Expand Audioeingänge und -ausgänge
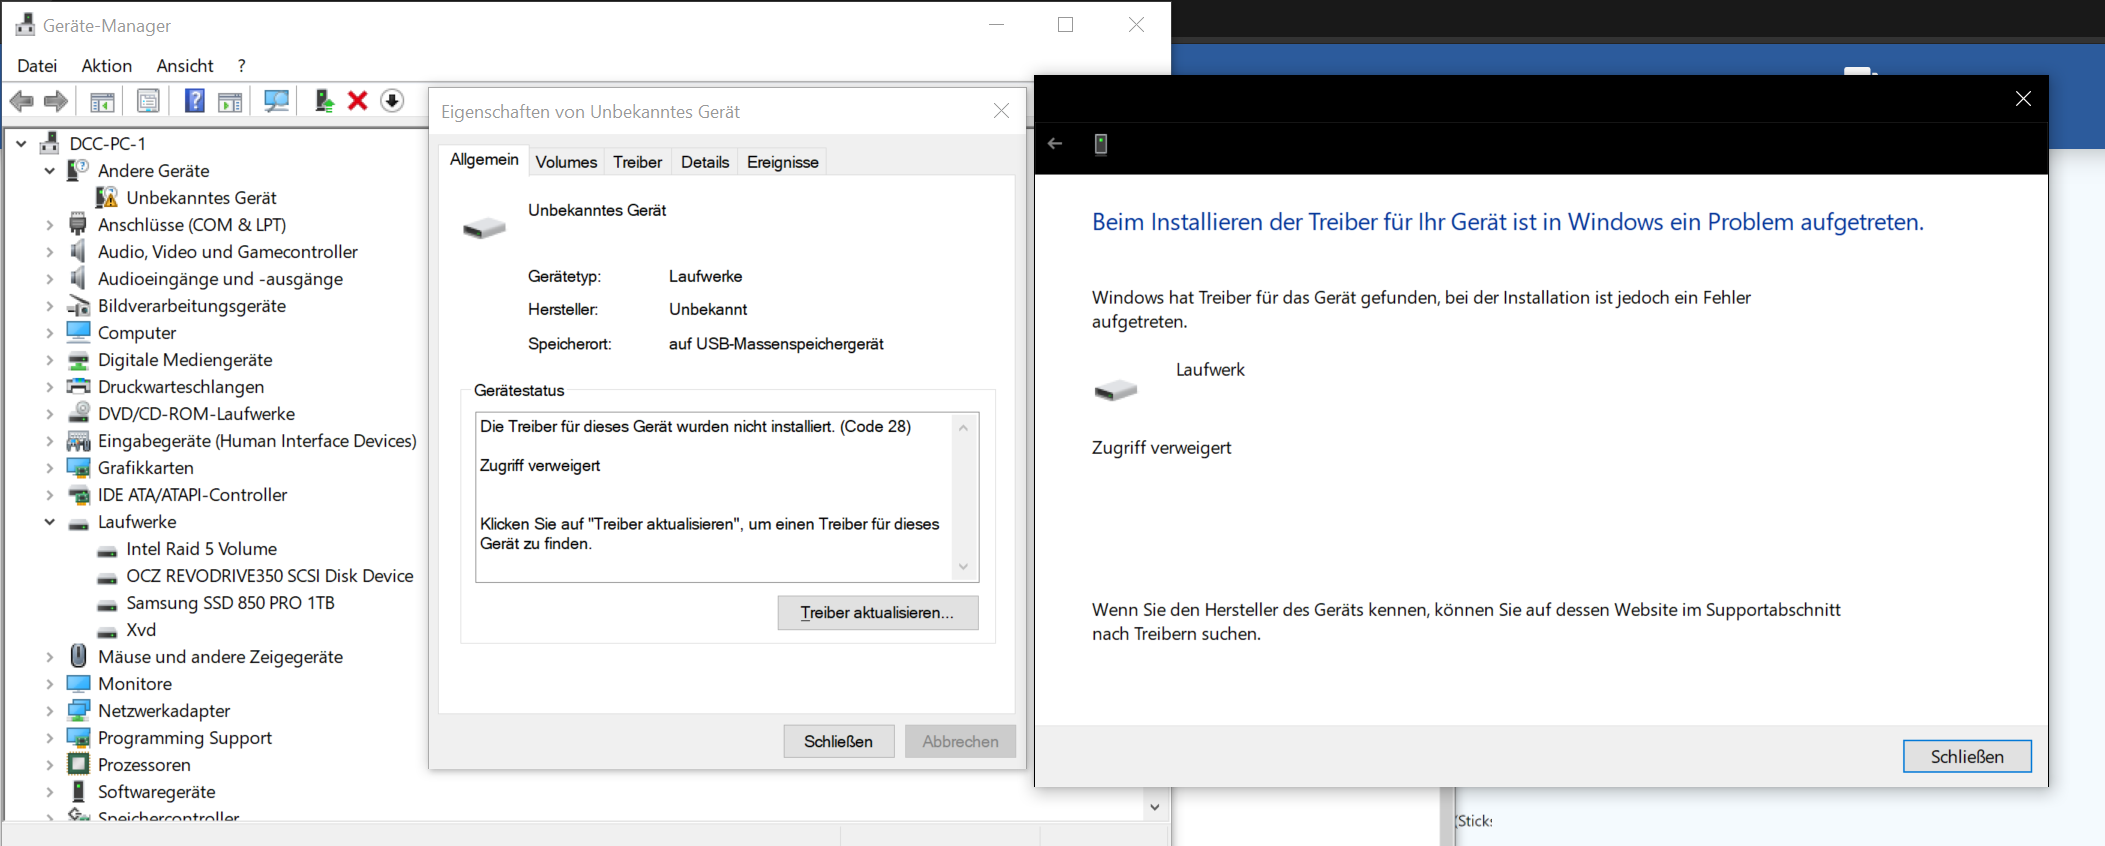The height and width of the screenshot is (846, 2105). [x=49, y=279]
